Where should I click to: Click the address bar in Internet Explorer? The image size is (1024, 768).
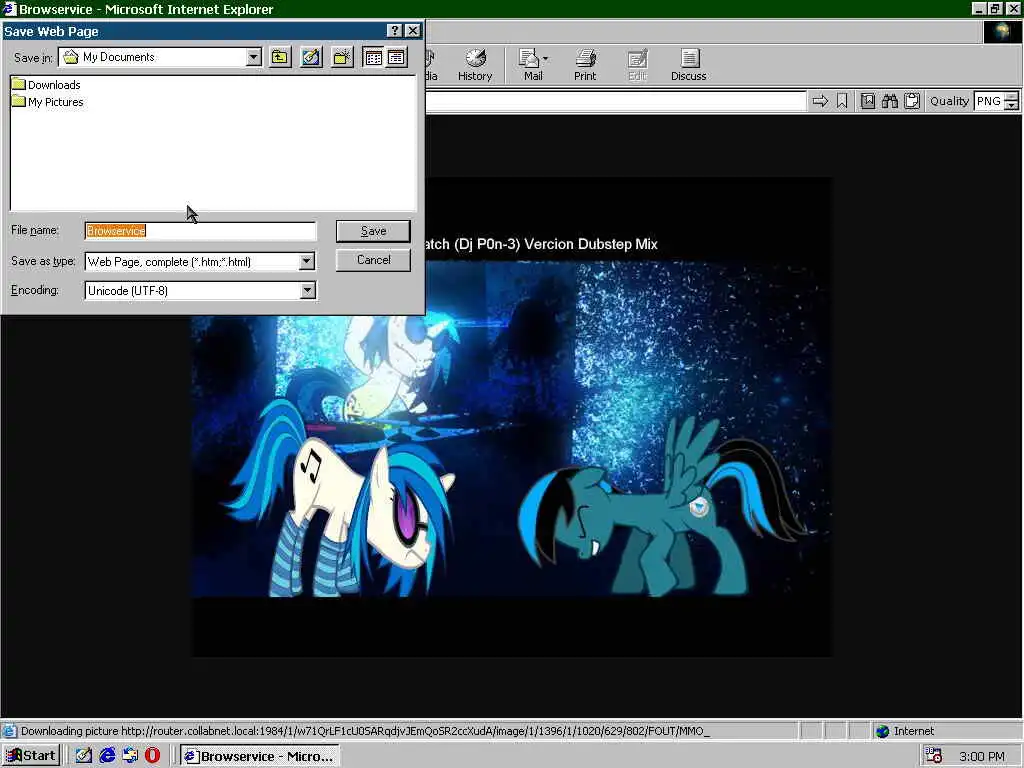pyautogui.click(x=616, y=101)
